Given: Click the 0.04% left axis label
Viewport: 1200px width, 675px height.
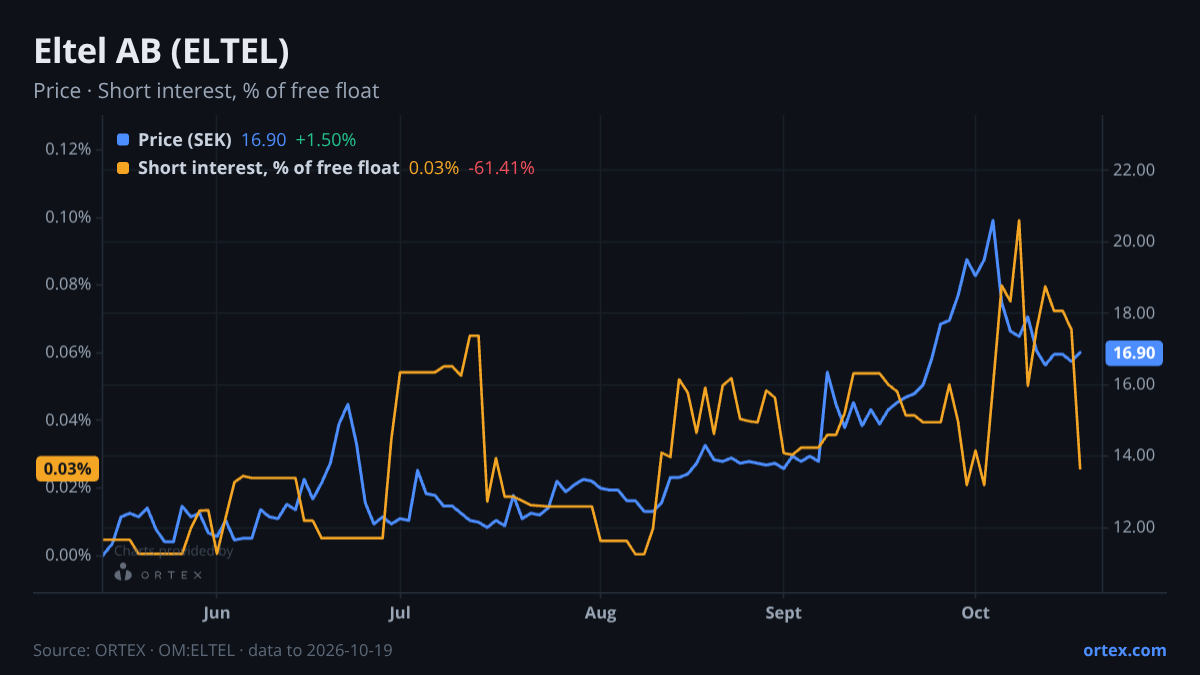Looking at the screenshot, I should [x=69, y=420].
